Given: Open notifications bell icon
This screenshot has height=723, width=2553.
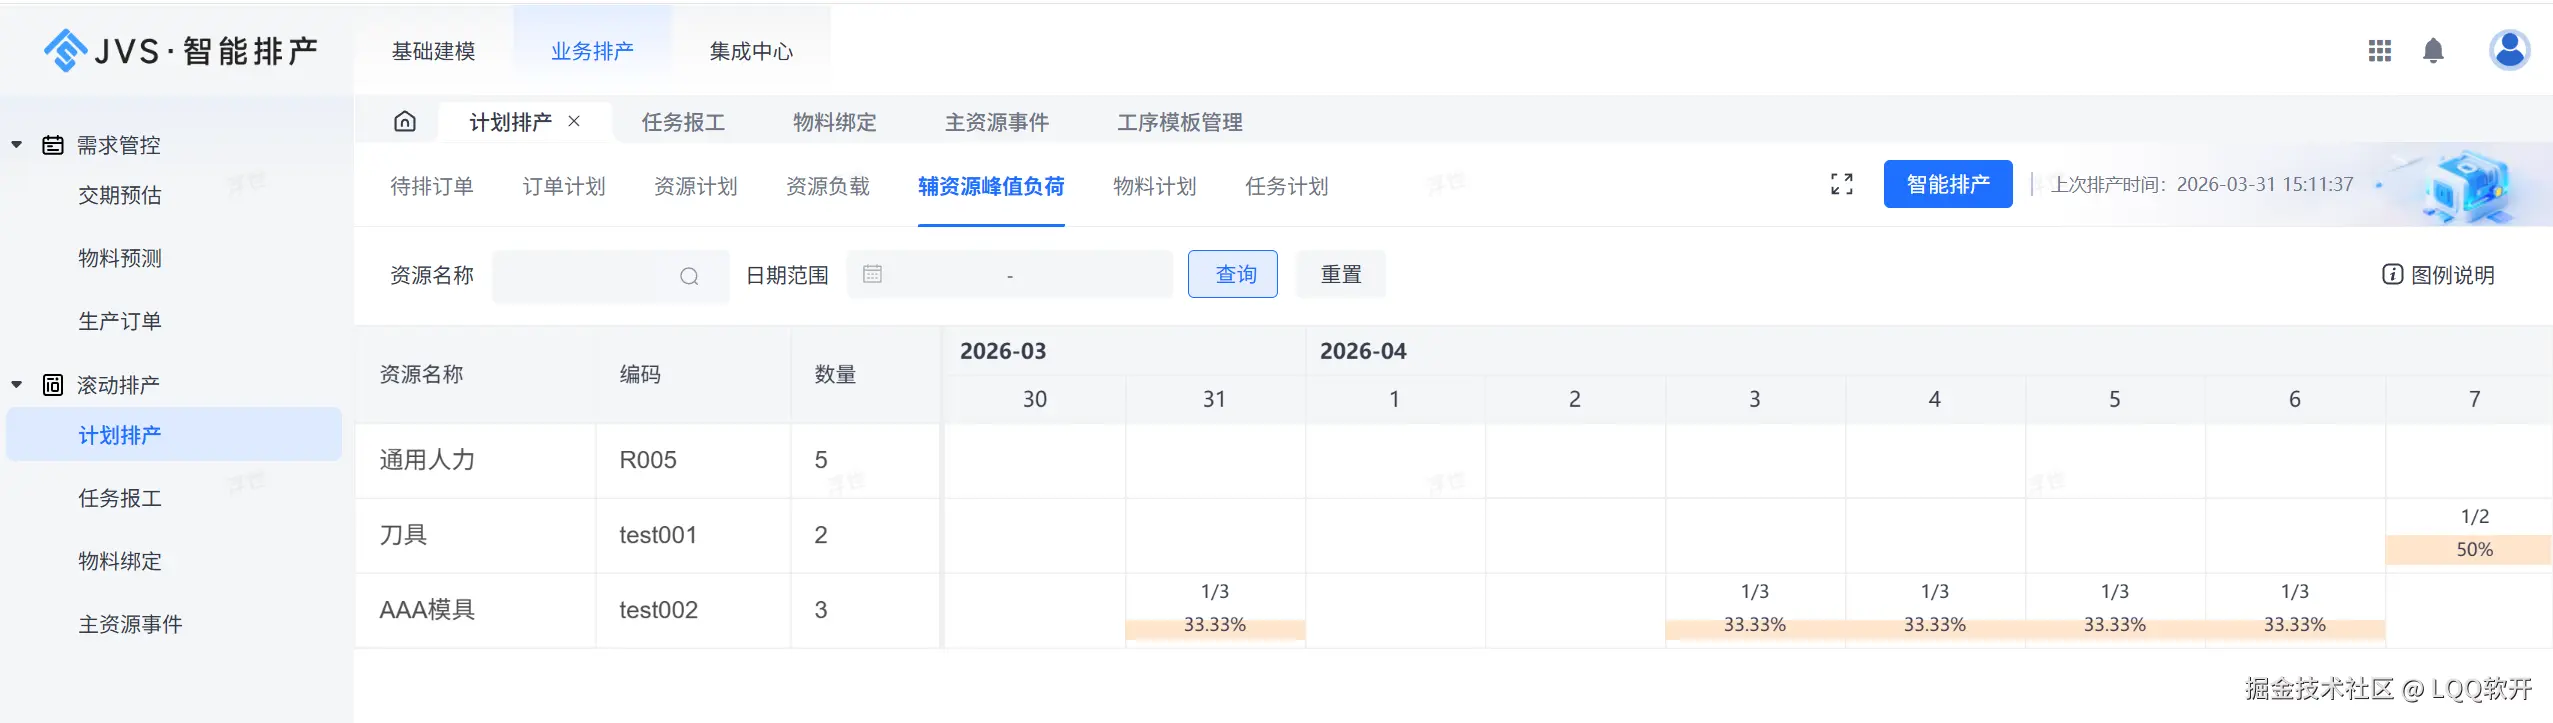Looking at the screenshot, I should (x=2433, y=51).
